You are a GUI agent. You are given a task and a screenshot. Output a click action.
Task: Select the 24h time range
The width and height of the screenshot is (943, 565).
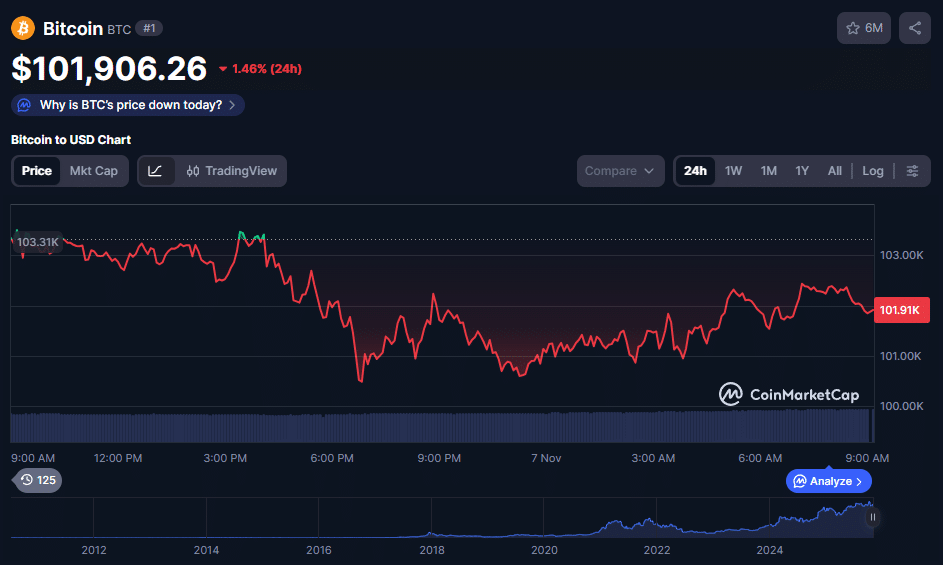point(695,171)
